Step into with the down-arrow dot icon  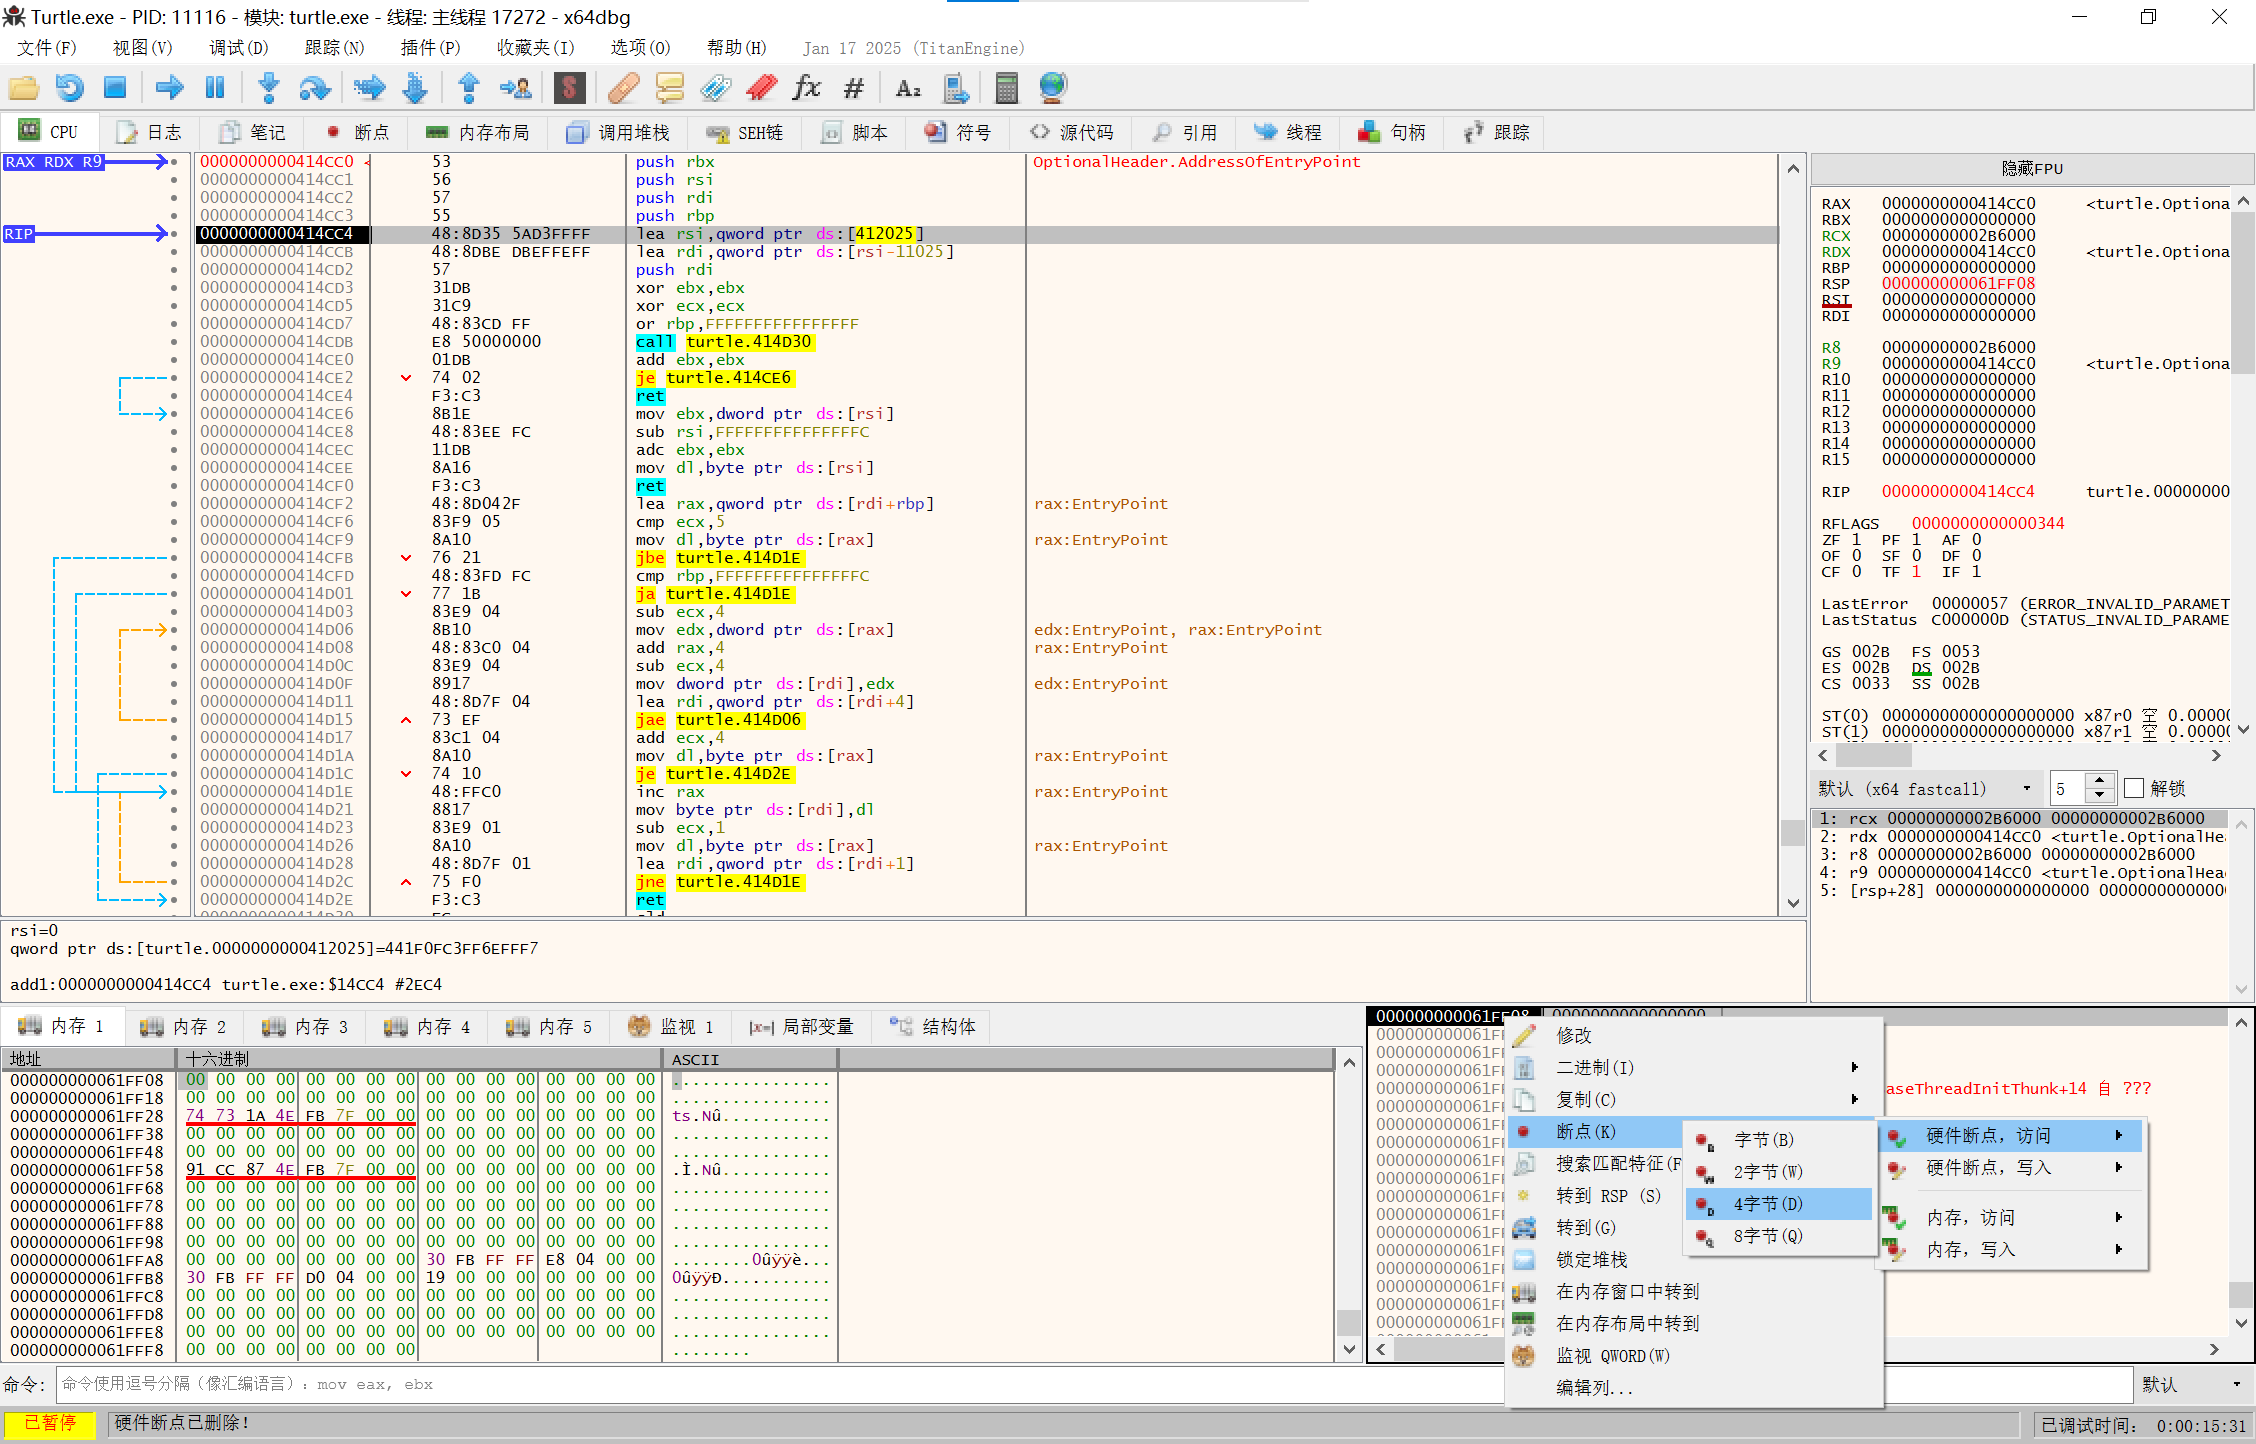click(x=268, y=88)
